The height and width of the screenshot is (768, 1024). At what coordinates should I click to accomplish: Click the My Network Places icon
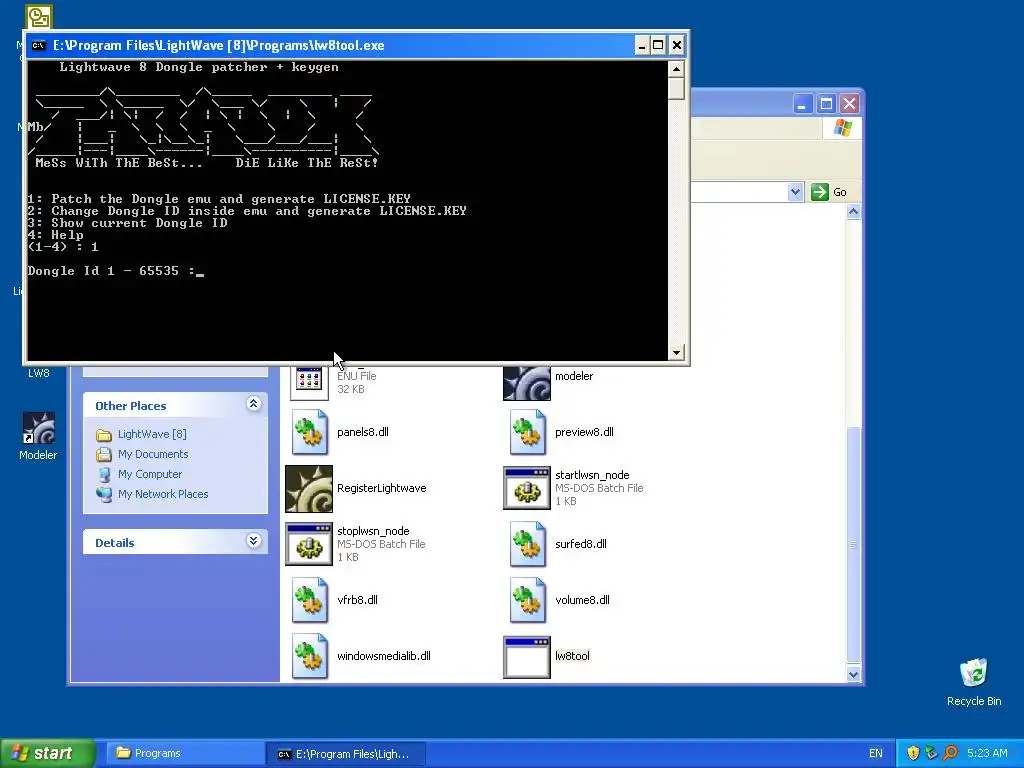click(104, 494)
